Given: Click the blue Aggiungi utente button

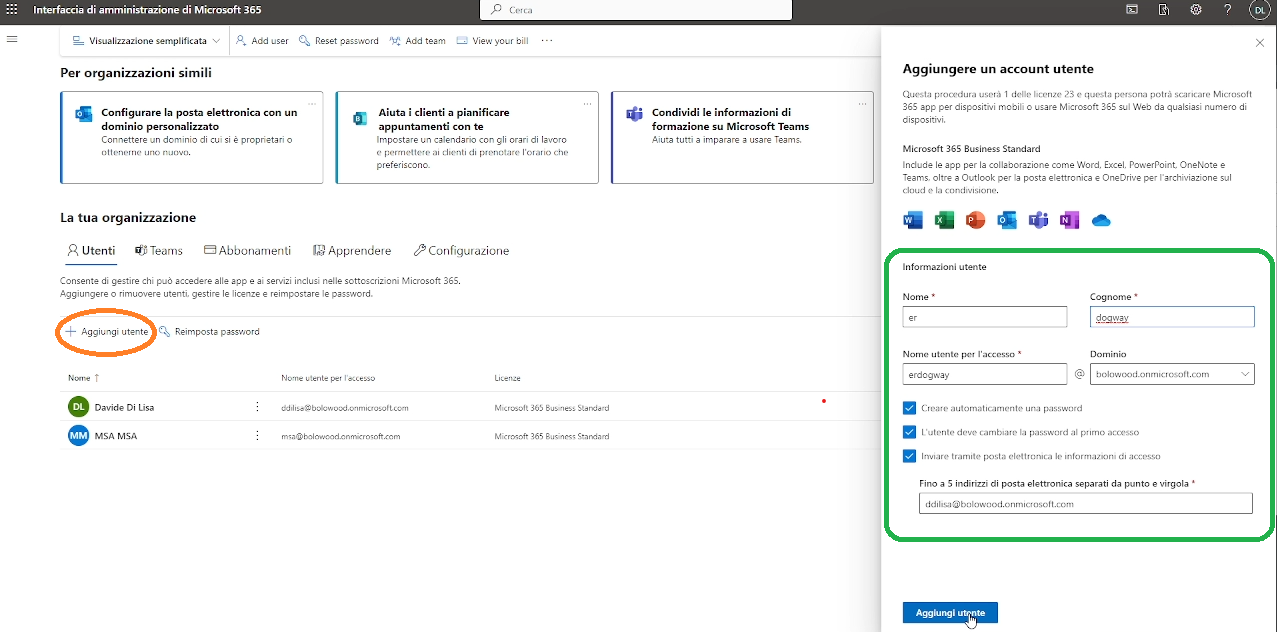Looking at the screenshot, I should pos(949,612).
